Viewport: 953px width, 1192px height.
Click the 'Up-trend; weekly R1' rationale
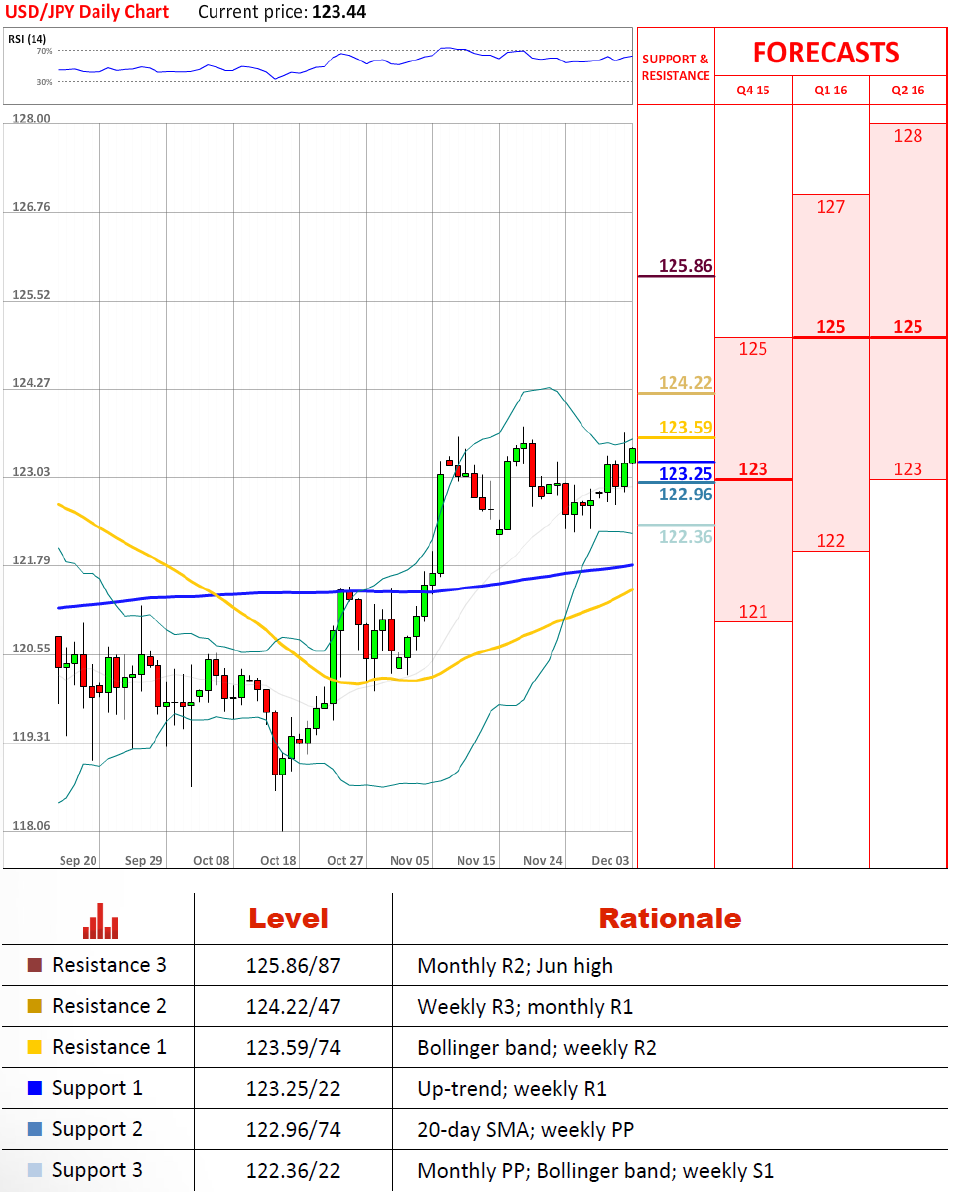click(512, 1089)
